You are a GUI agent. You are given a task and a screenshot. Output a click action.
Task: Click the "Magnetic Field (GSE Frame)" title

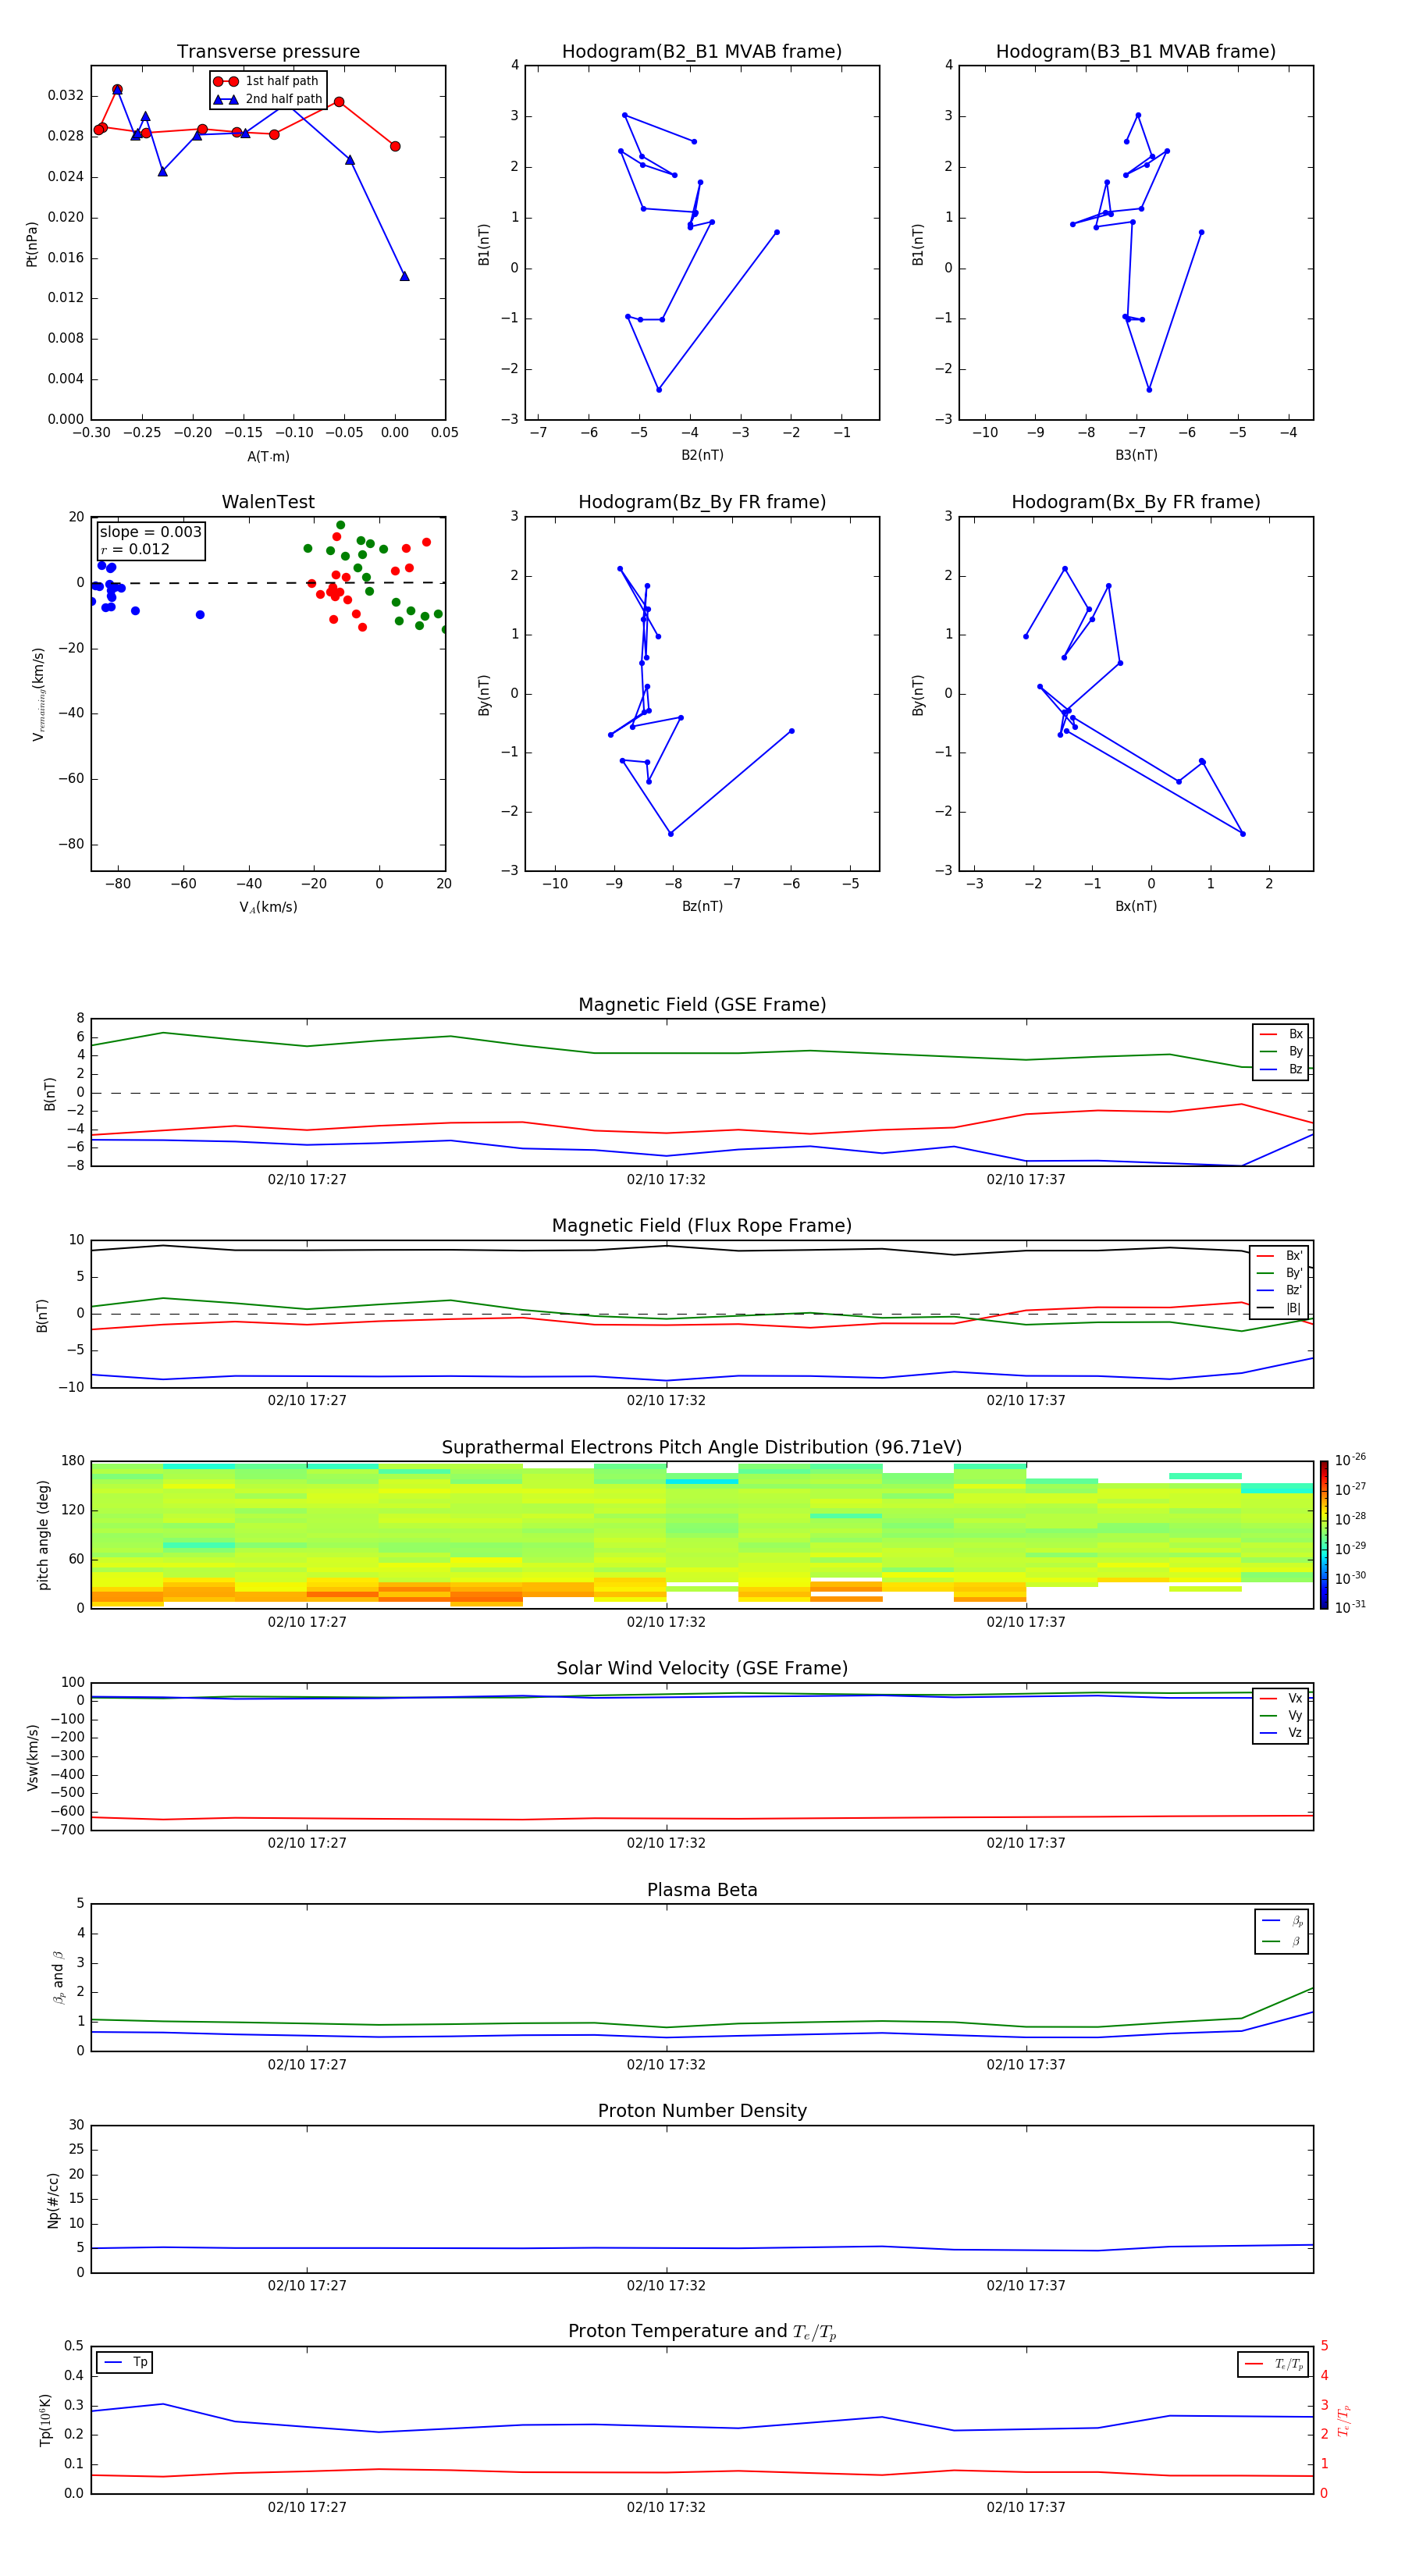point(702,1005)
